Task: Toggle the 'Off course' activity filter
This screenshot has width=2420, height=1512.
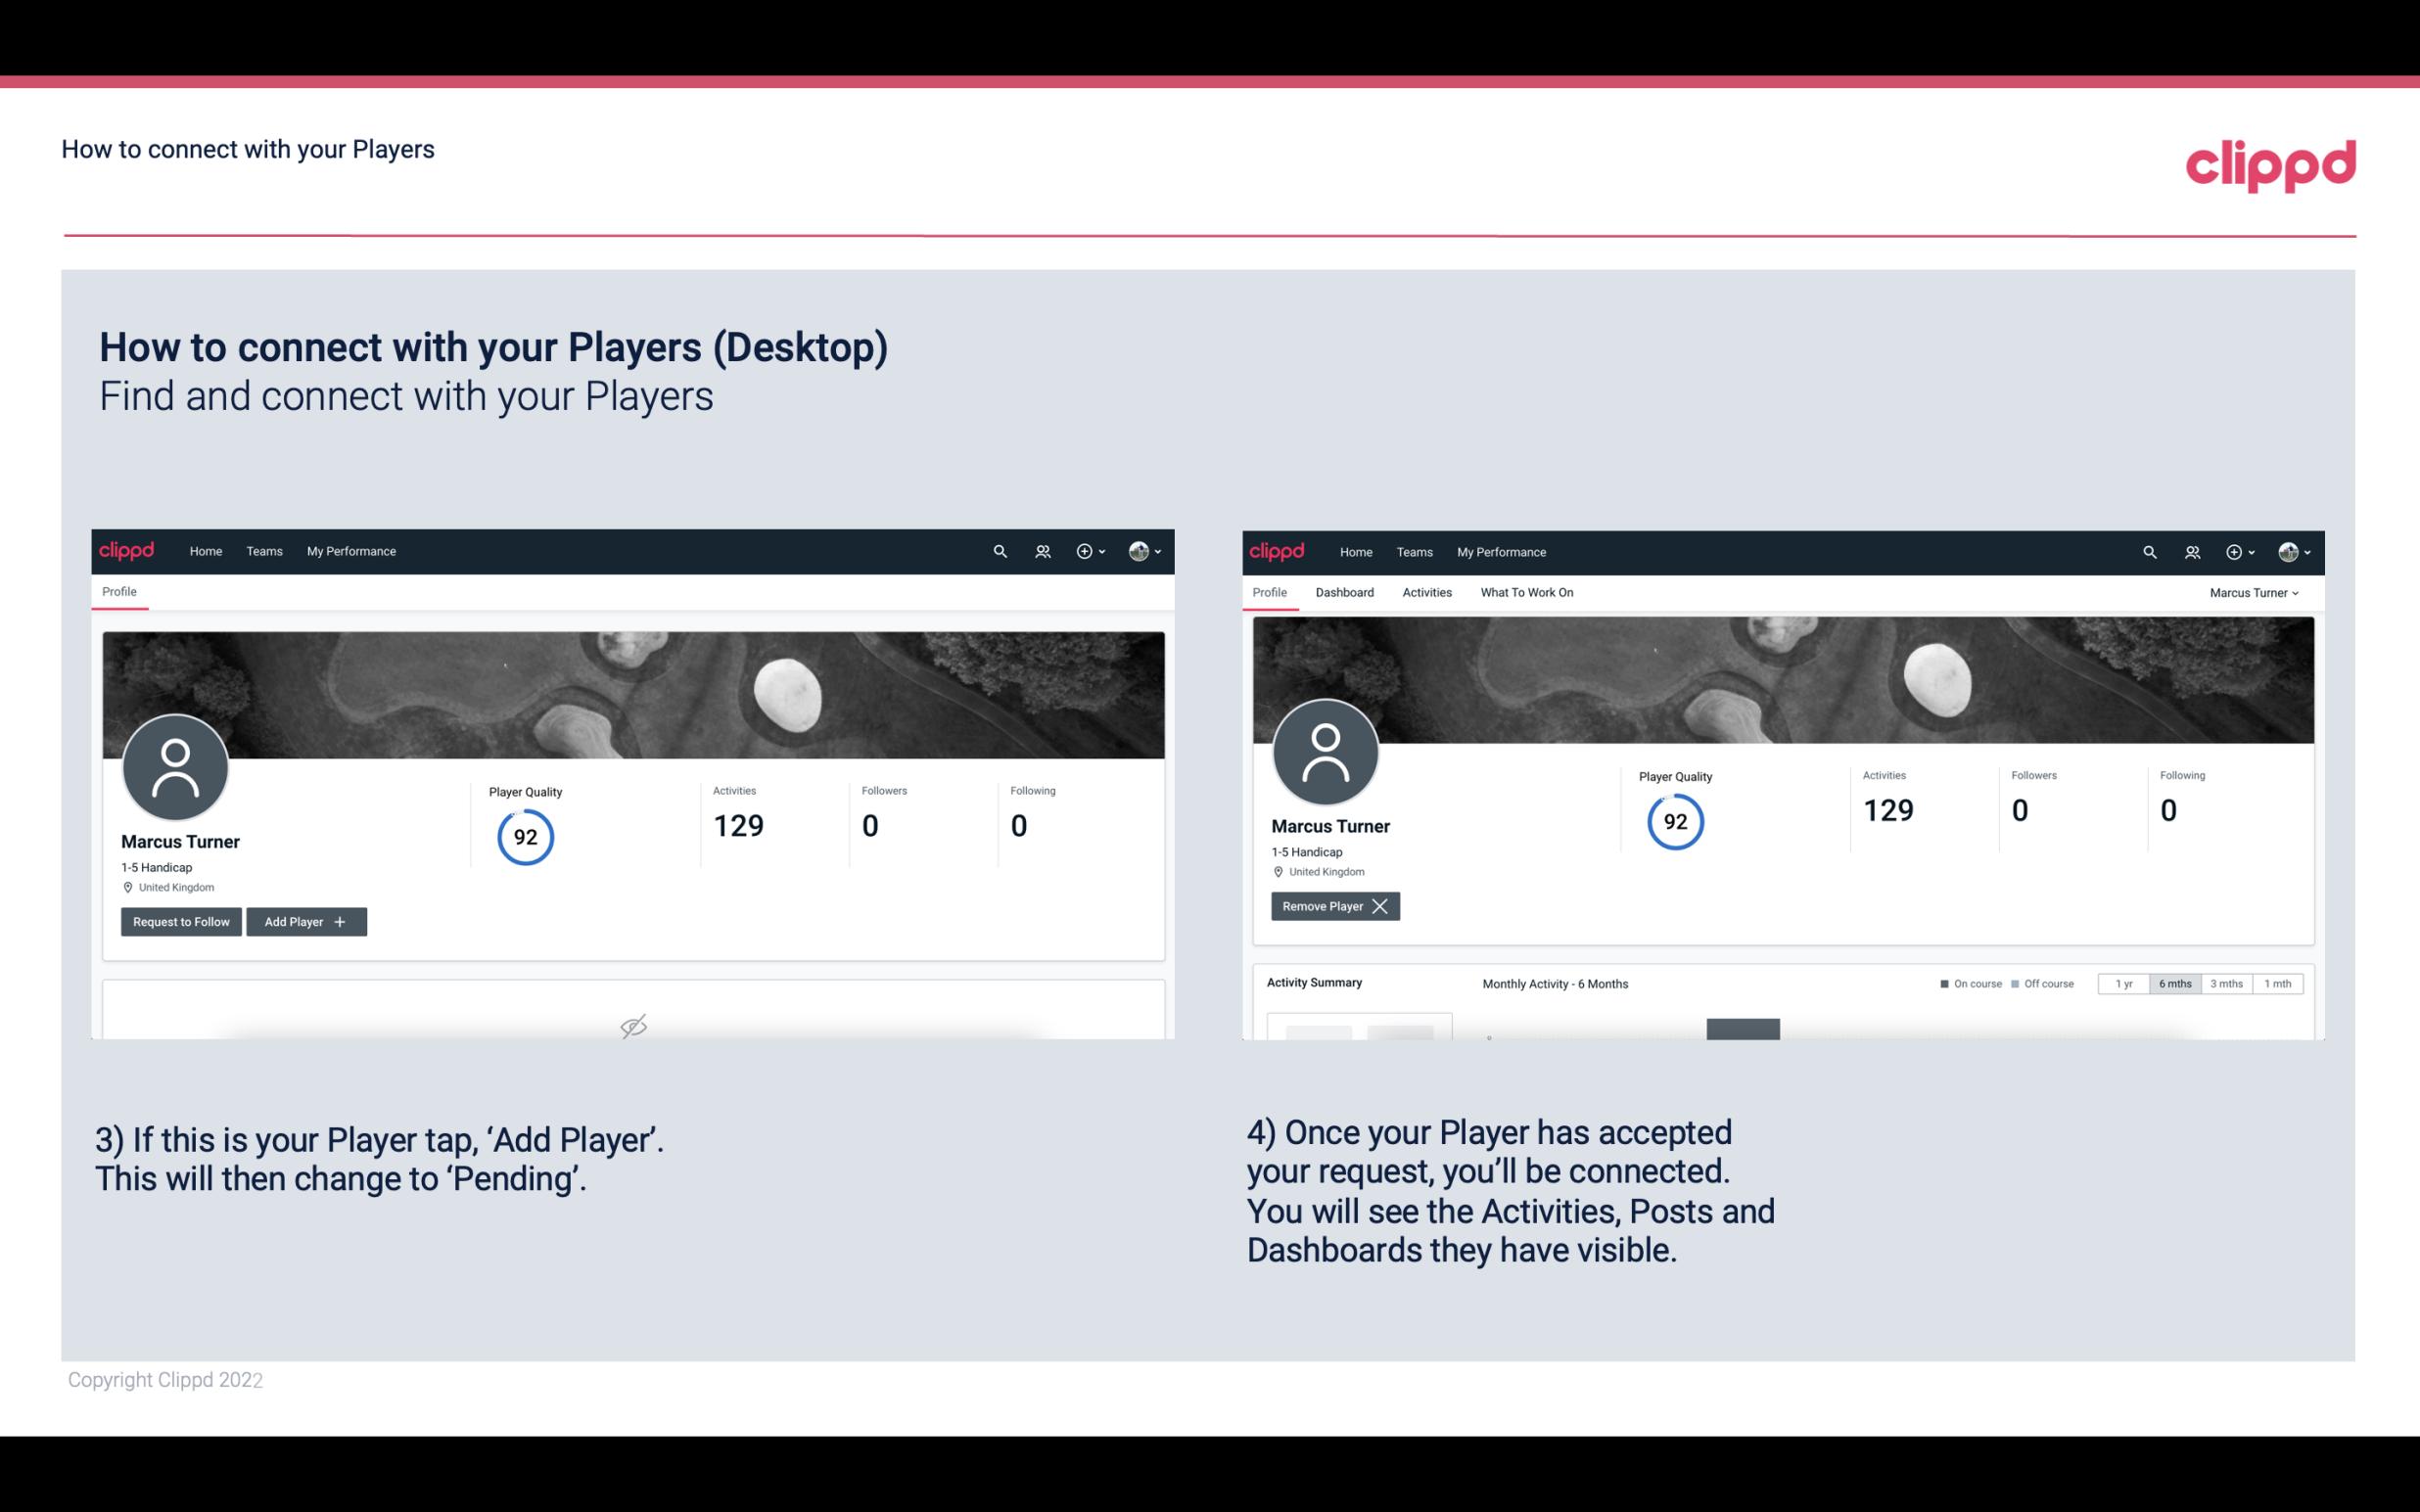Action: (2042, 983)
